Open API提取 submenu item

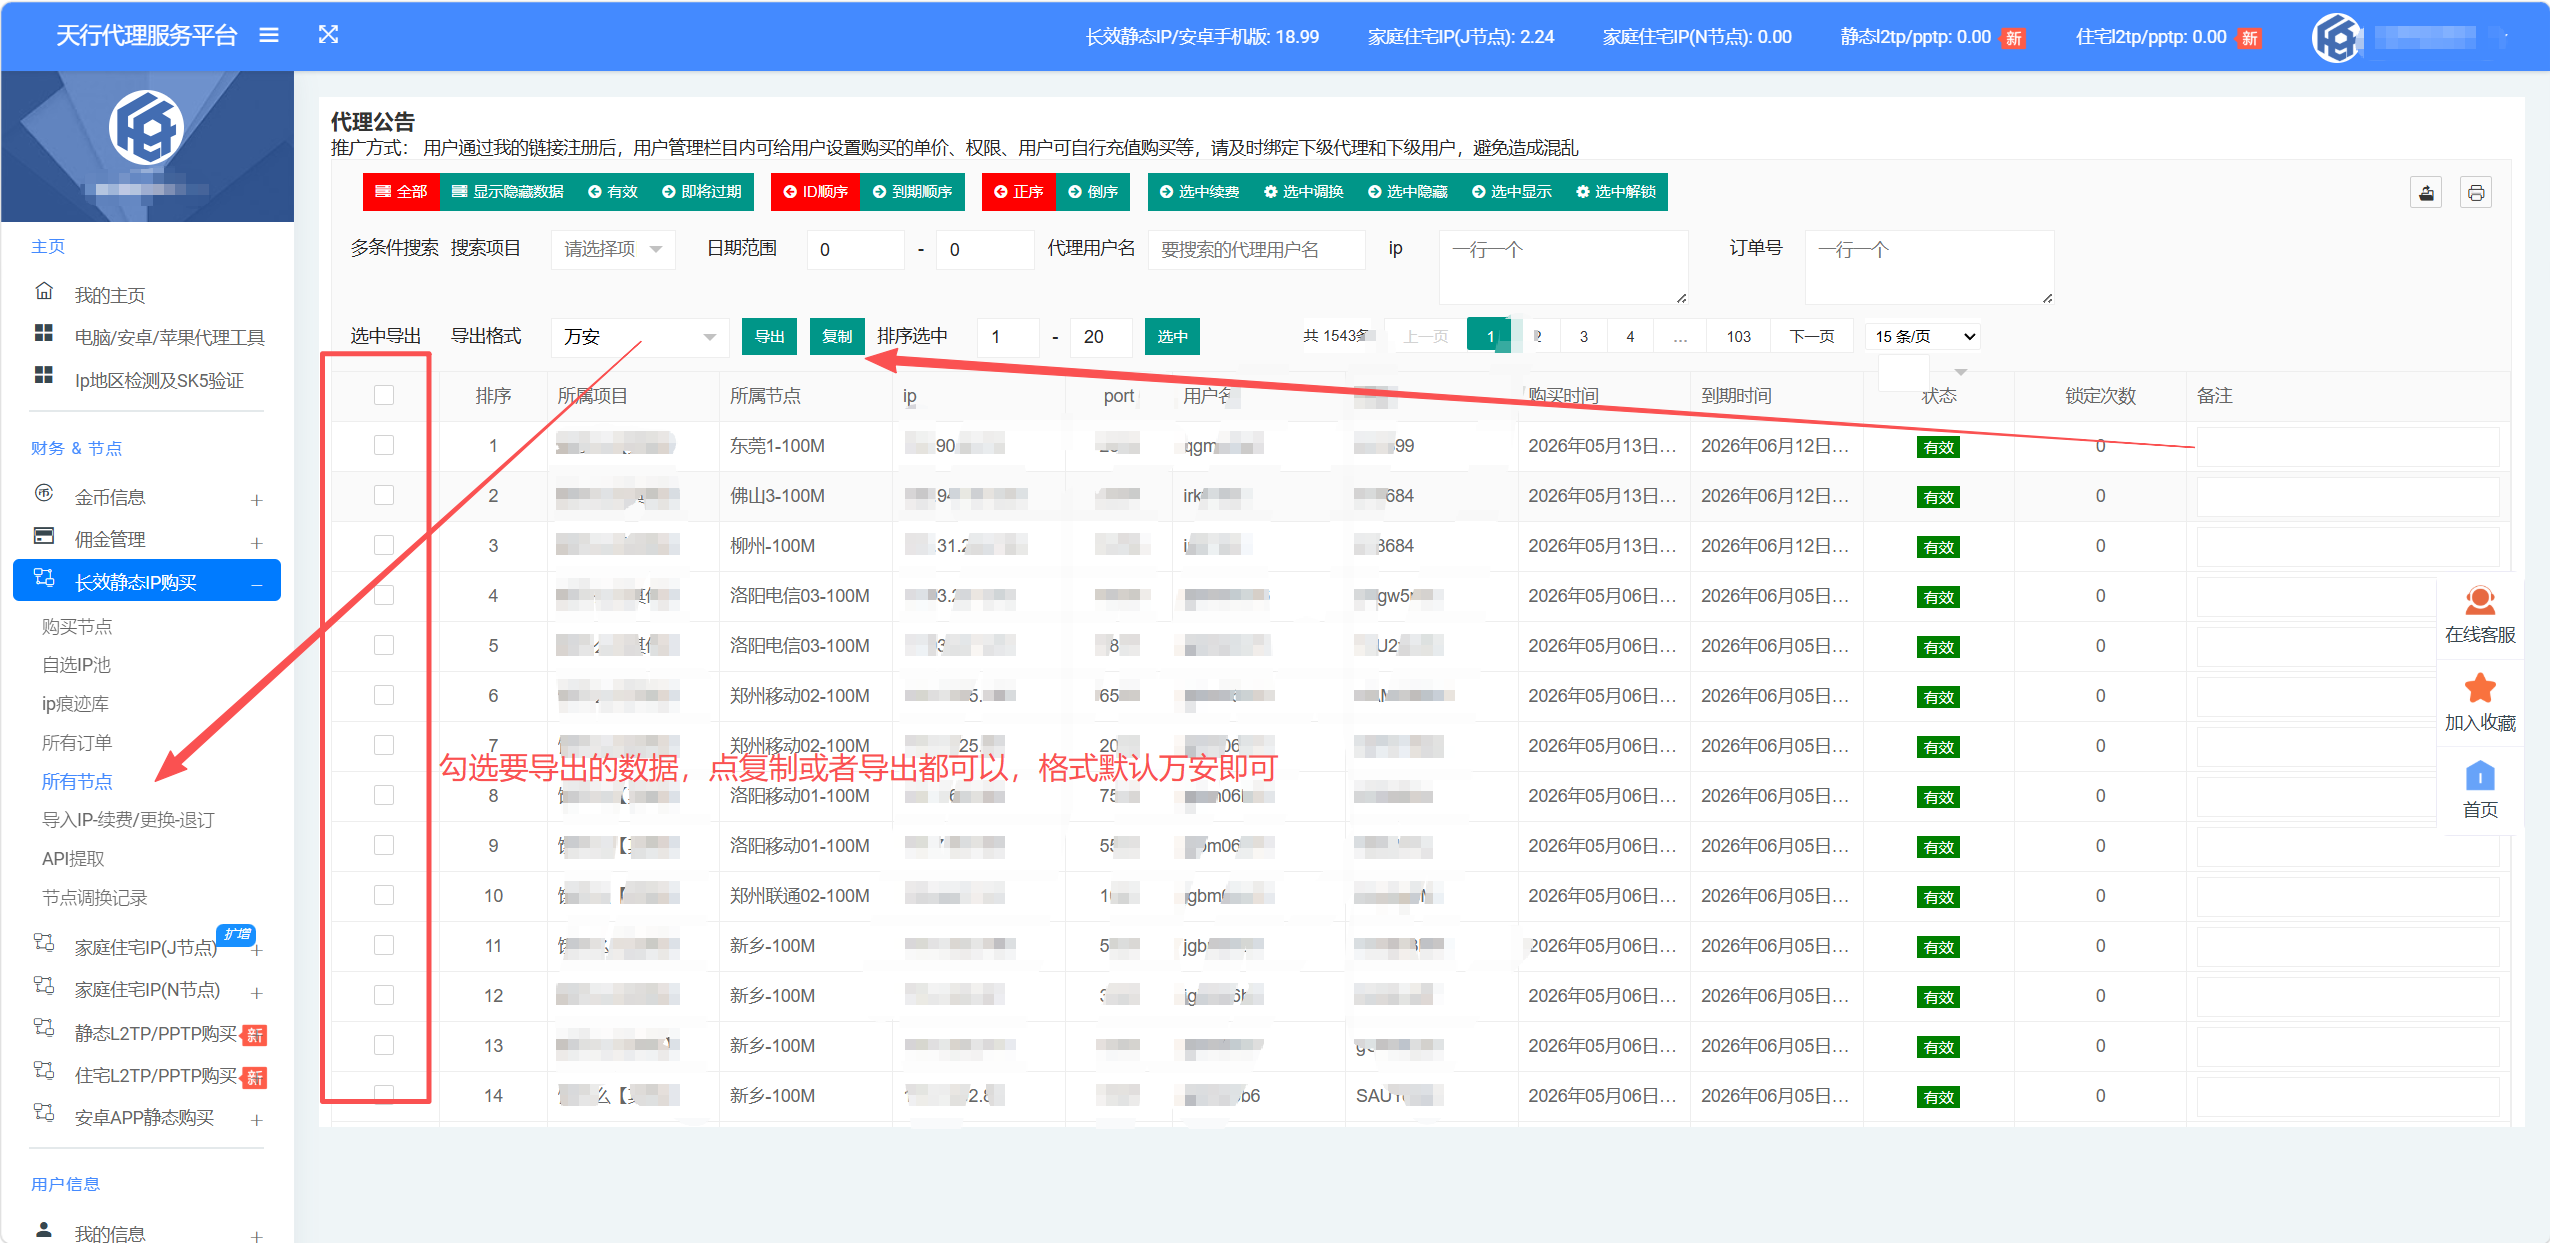pyautogui.click(x=73, y=859)
